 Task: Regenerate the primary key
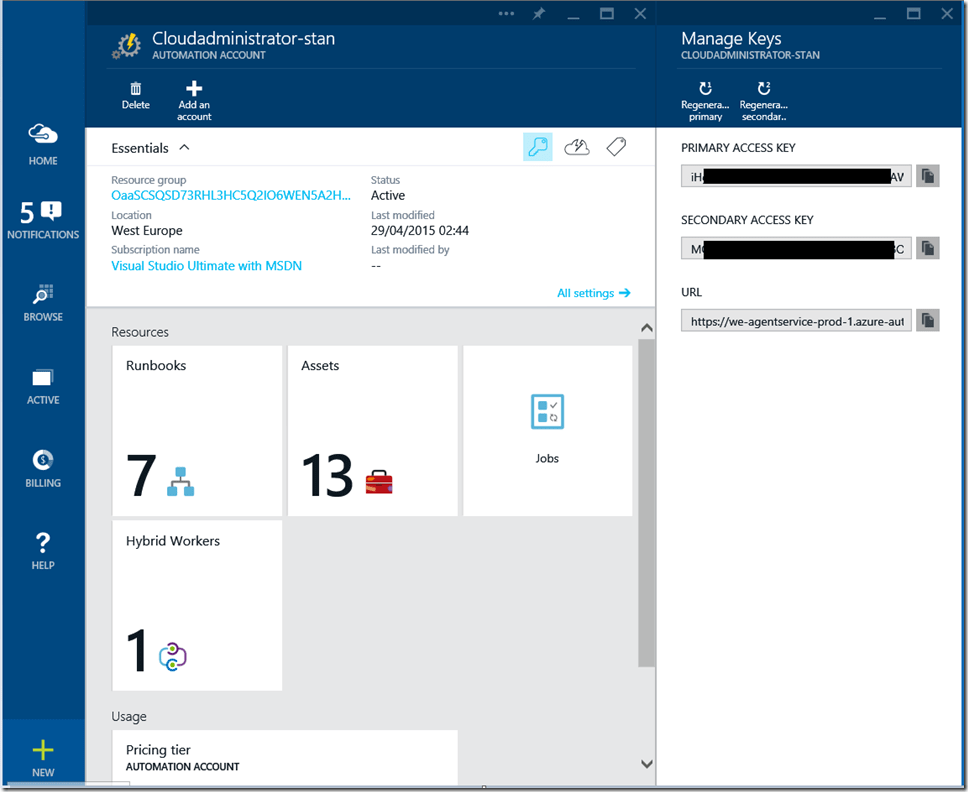pyautogui.click(x=705, y=89)
